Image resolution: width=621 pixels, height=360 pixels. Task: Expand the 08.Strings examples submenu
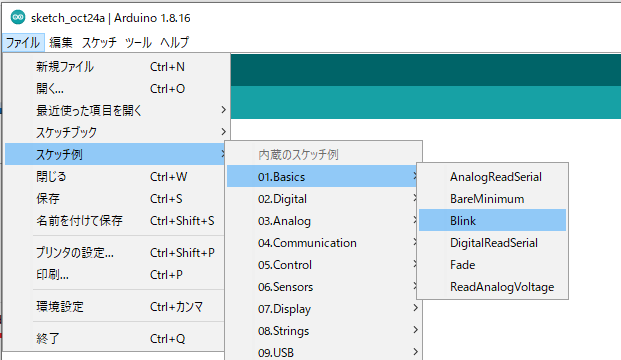[x=323, y=331]
